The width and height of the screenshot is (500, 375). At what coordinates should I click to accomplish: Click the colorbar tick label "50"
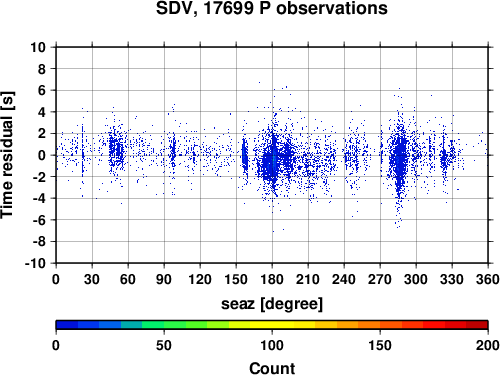point(164,345)
